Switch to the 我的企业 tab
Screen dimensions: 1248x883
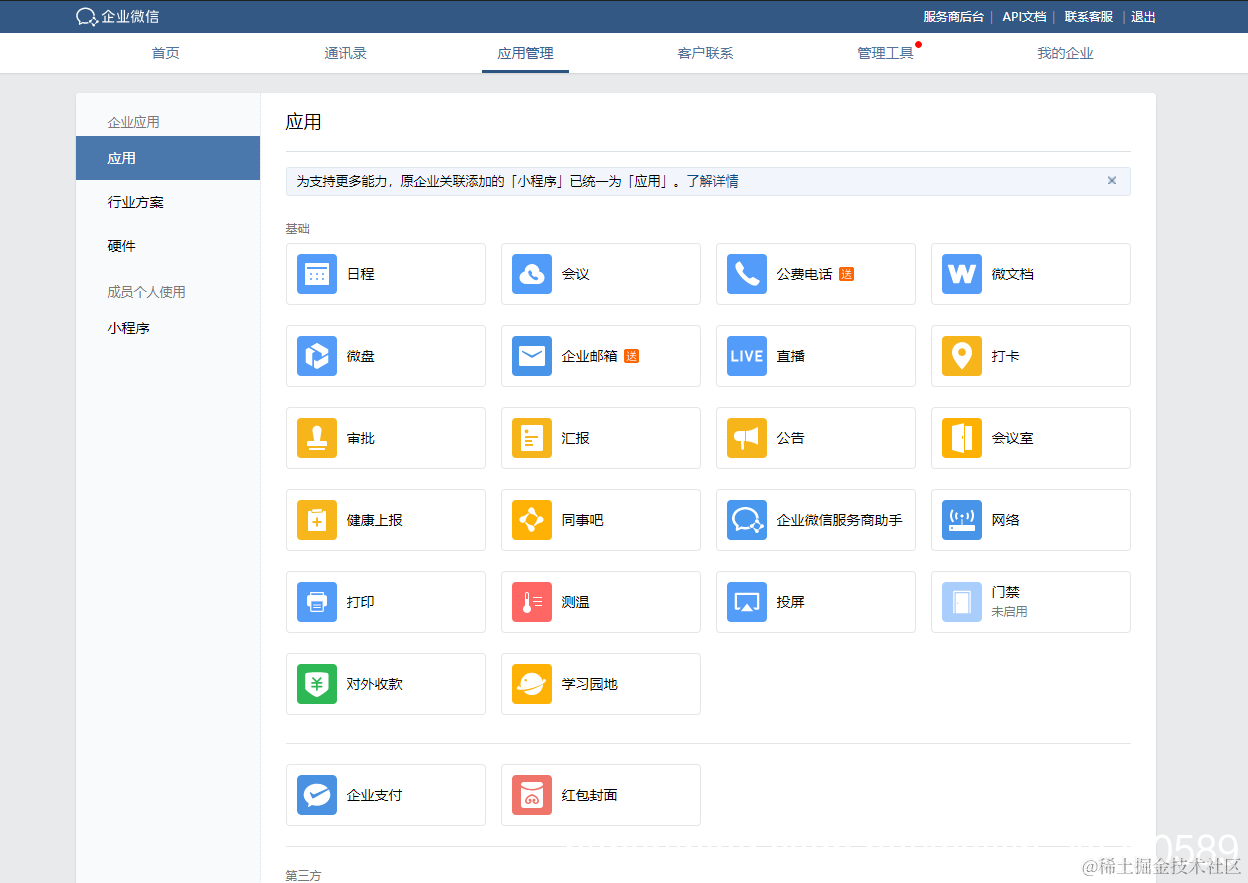pyautogui.click(x=1066, y=53)
